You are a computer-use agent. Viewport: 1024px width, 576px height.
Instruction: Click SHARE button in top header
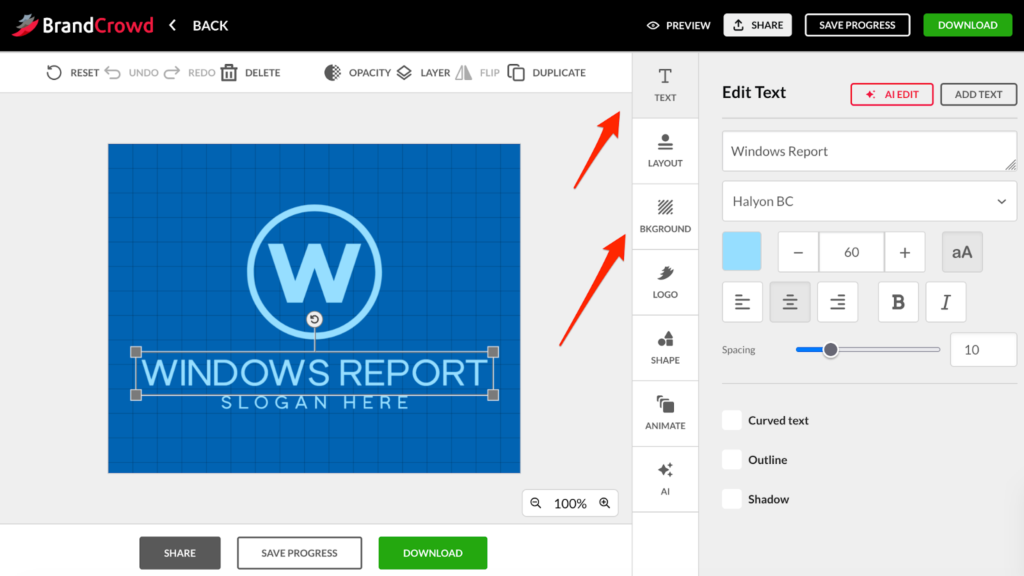[758, 25]
